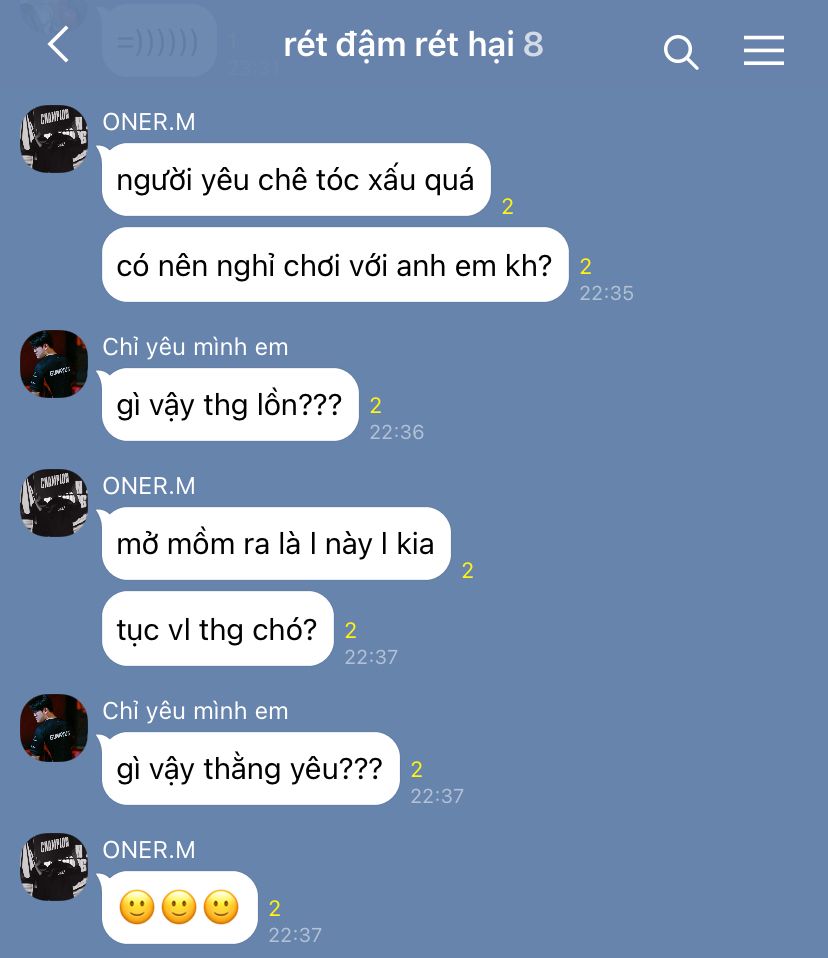Select the "gì vậy thằng yêu???" message bubble

tap(251, 769)
